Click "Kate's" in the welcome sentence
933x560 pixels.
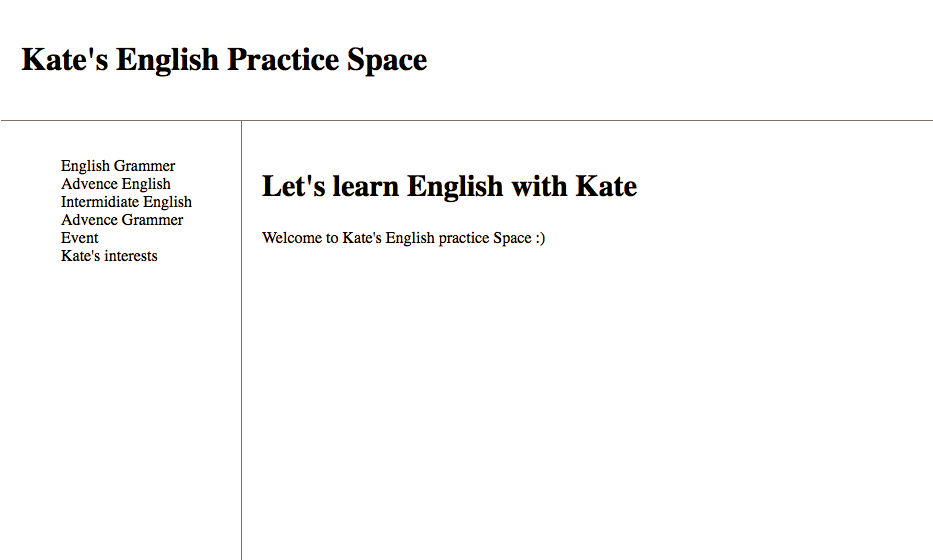click(362, 238)
